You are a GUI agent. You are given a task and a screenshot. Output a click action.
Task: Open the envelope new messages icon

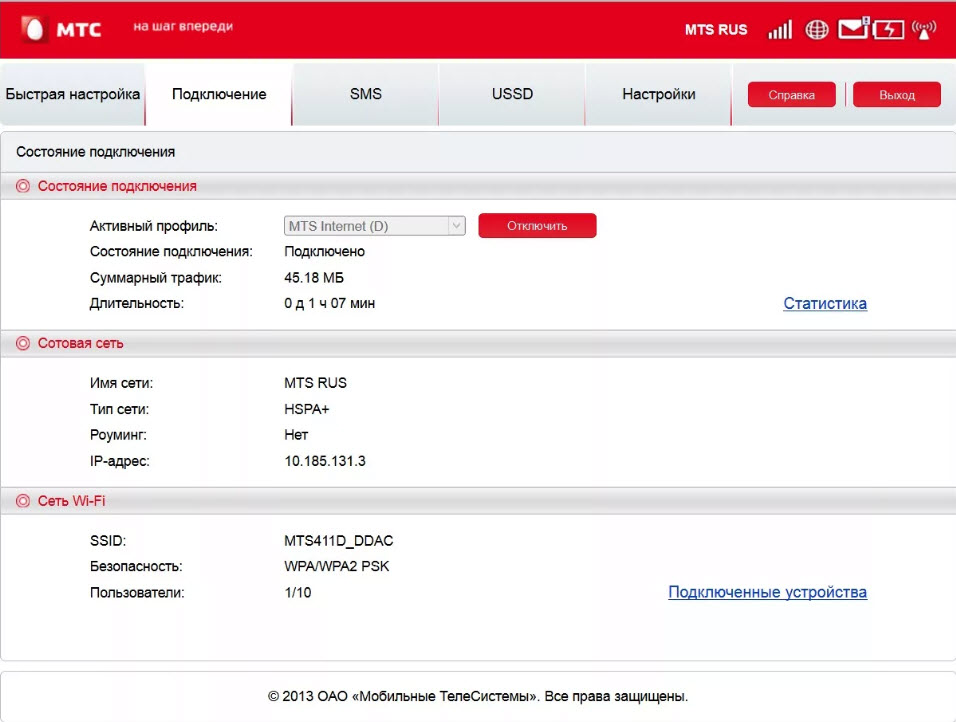853,29
